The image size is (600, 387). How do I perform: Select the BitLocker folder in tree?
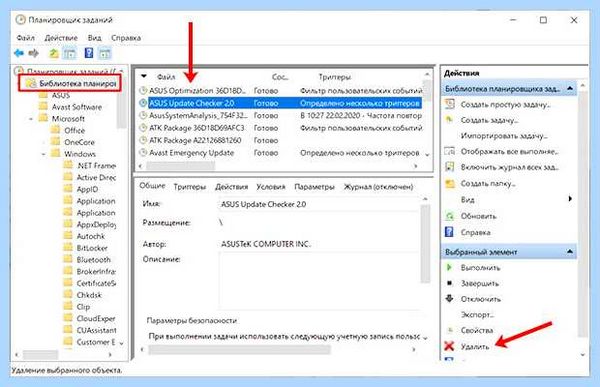pos(92,248)
